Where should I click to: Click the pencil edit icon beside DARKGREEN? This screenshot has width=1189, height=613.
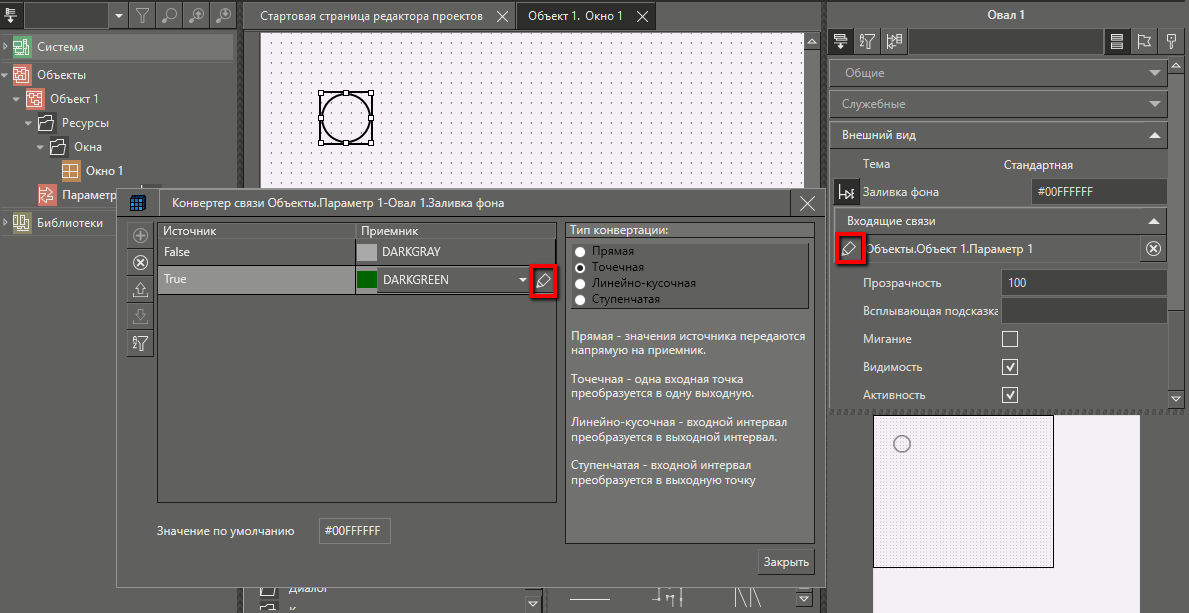(543, 280)
